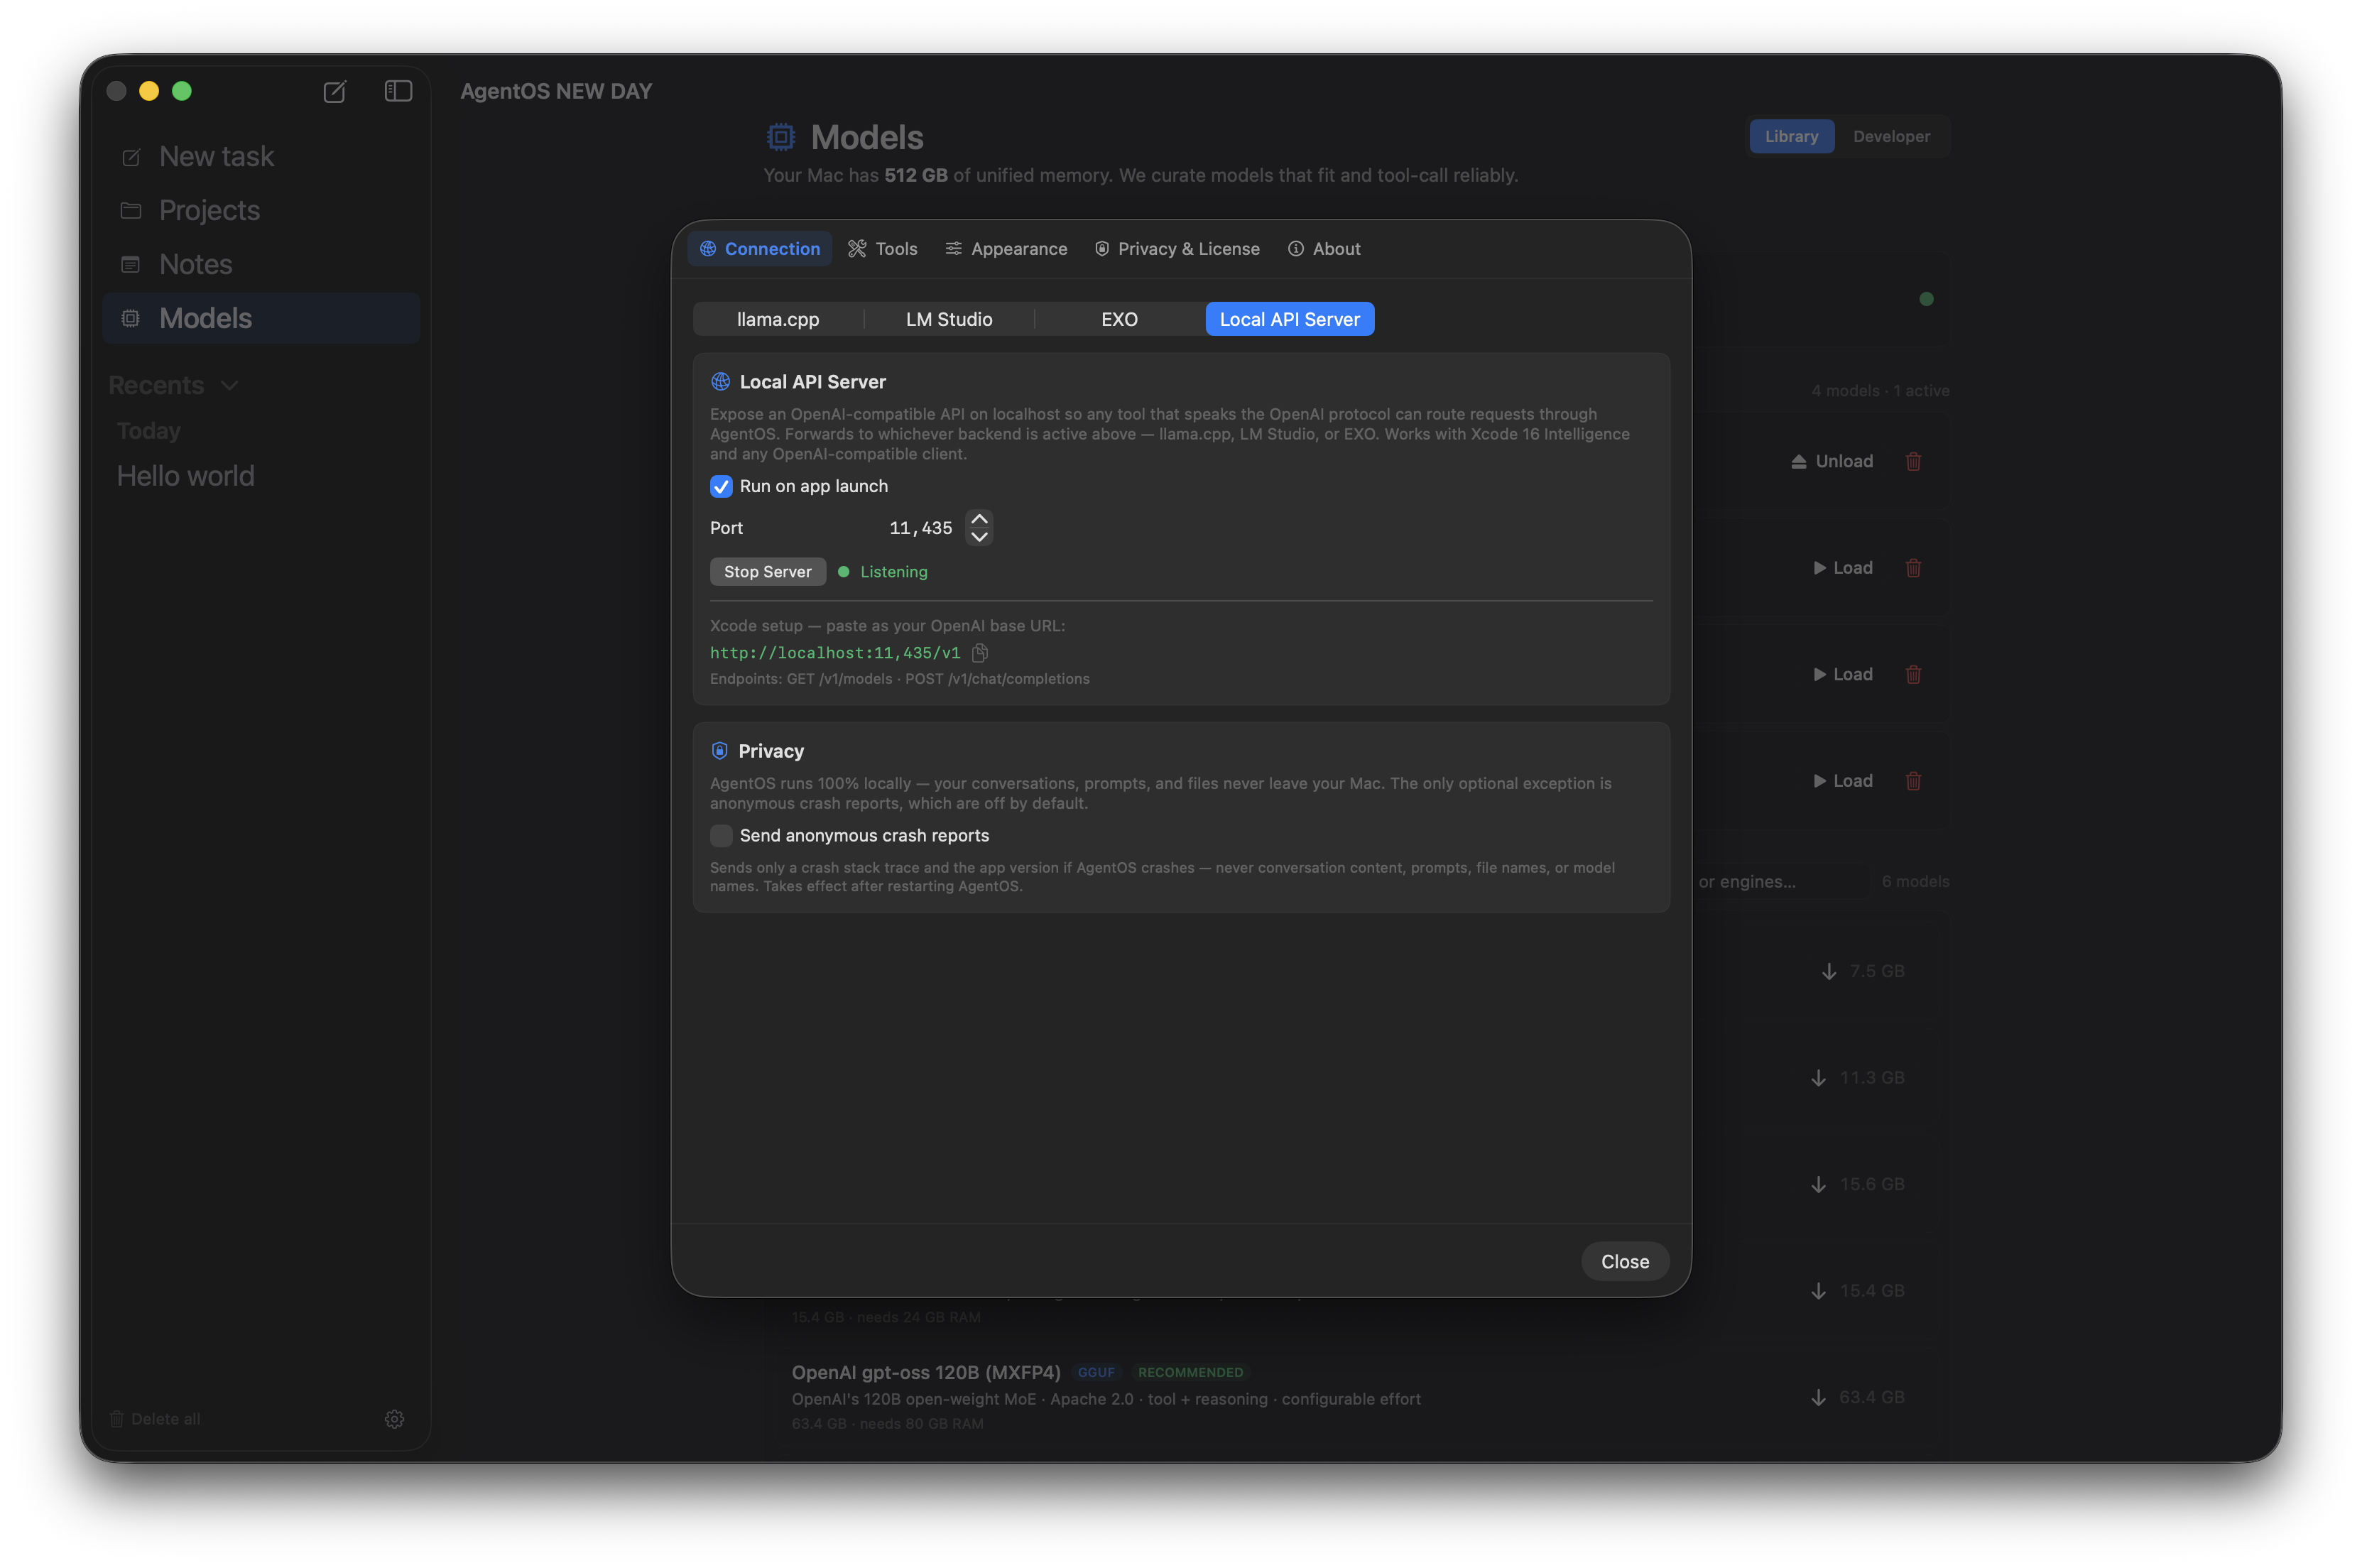Delete the model in the Unload row
Screen dimensions: 2362x1568
[1913, 462]
